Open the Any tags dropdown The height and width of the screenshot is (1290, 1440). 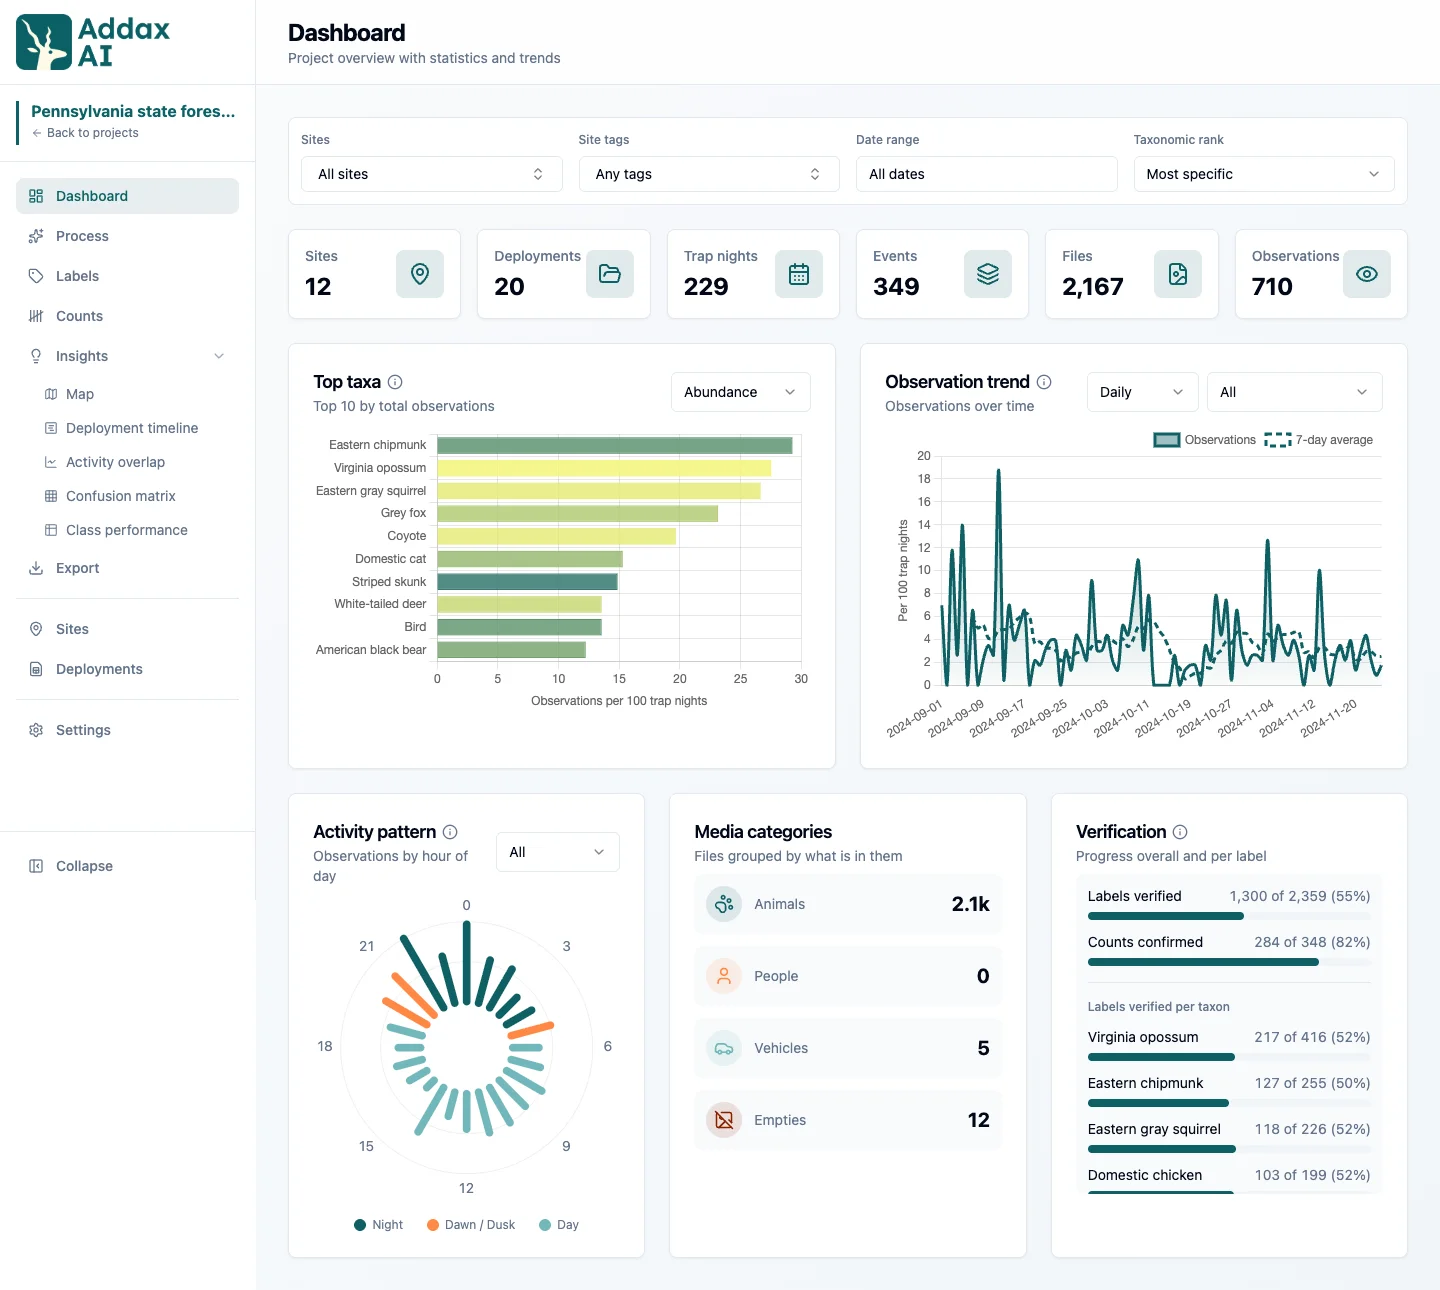pos(709,174)
